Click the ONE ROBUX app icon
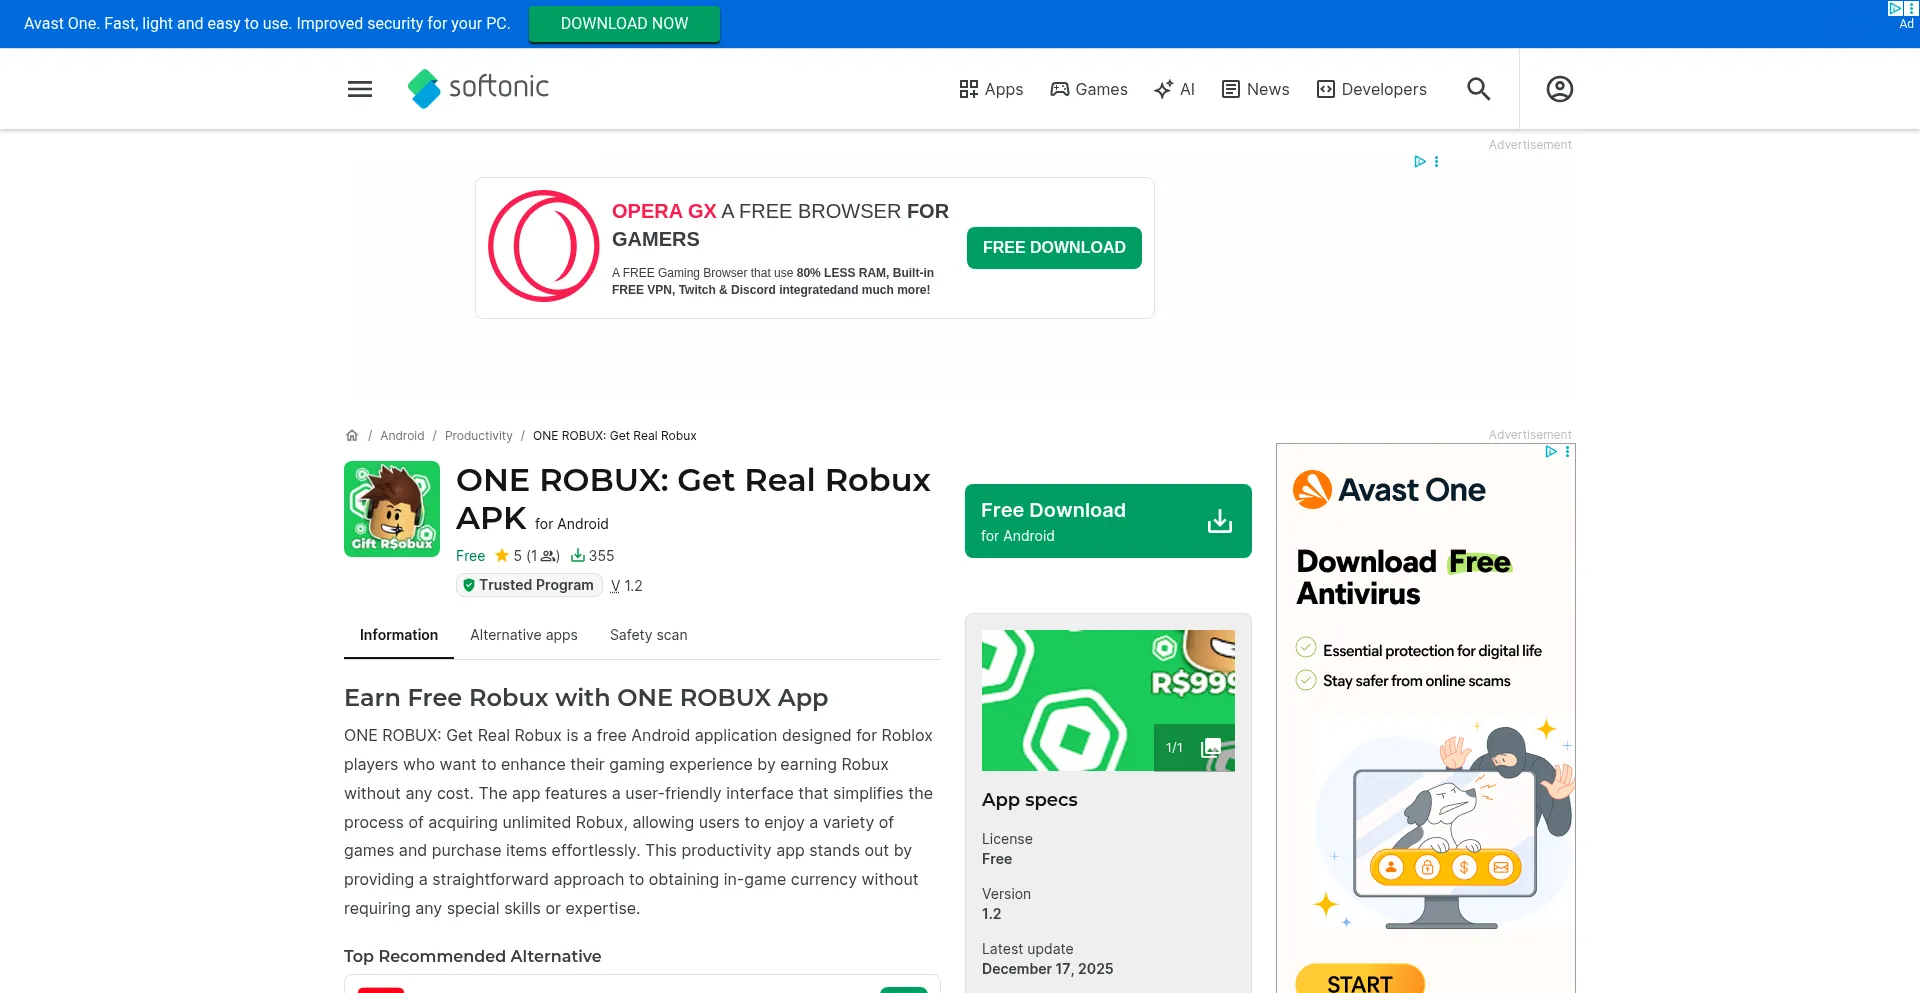This screenshot has width=1920, height=993. pyautogui.click(x=392, y=509)
